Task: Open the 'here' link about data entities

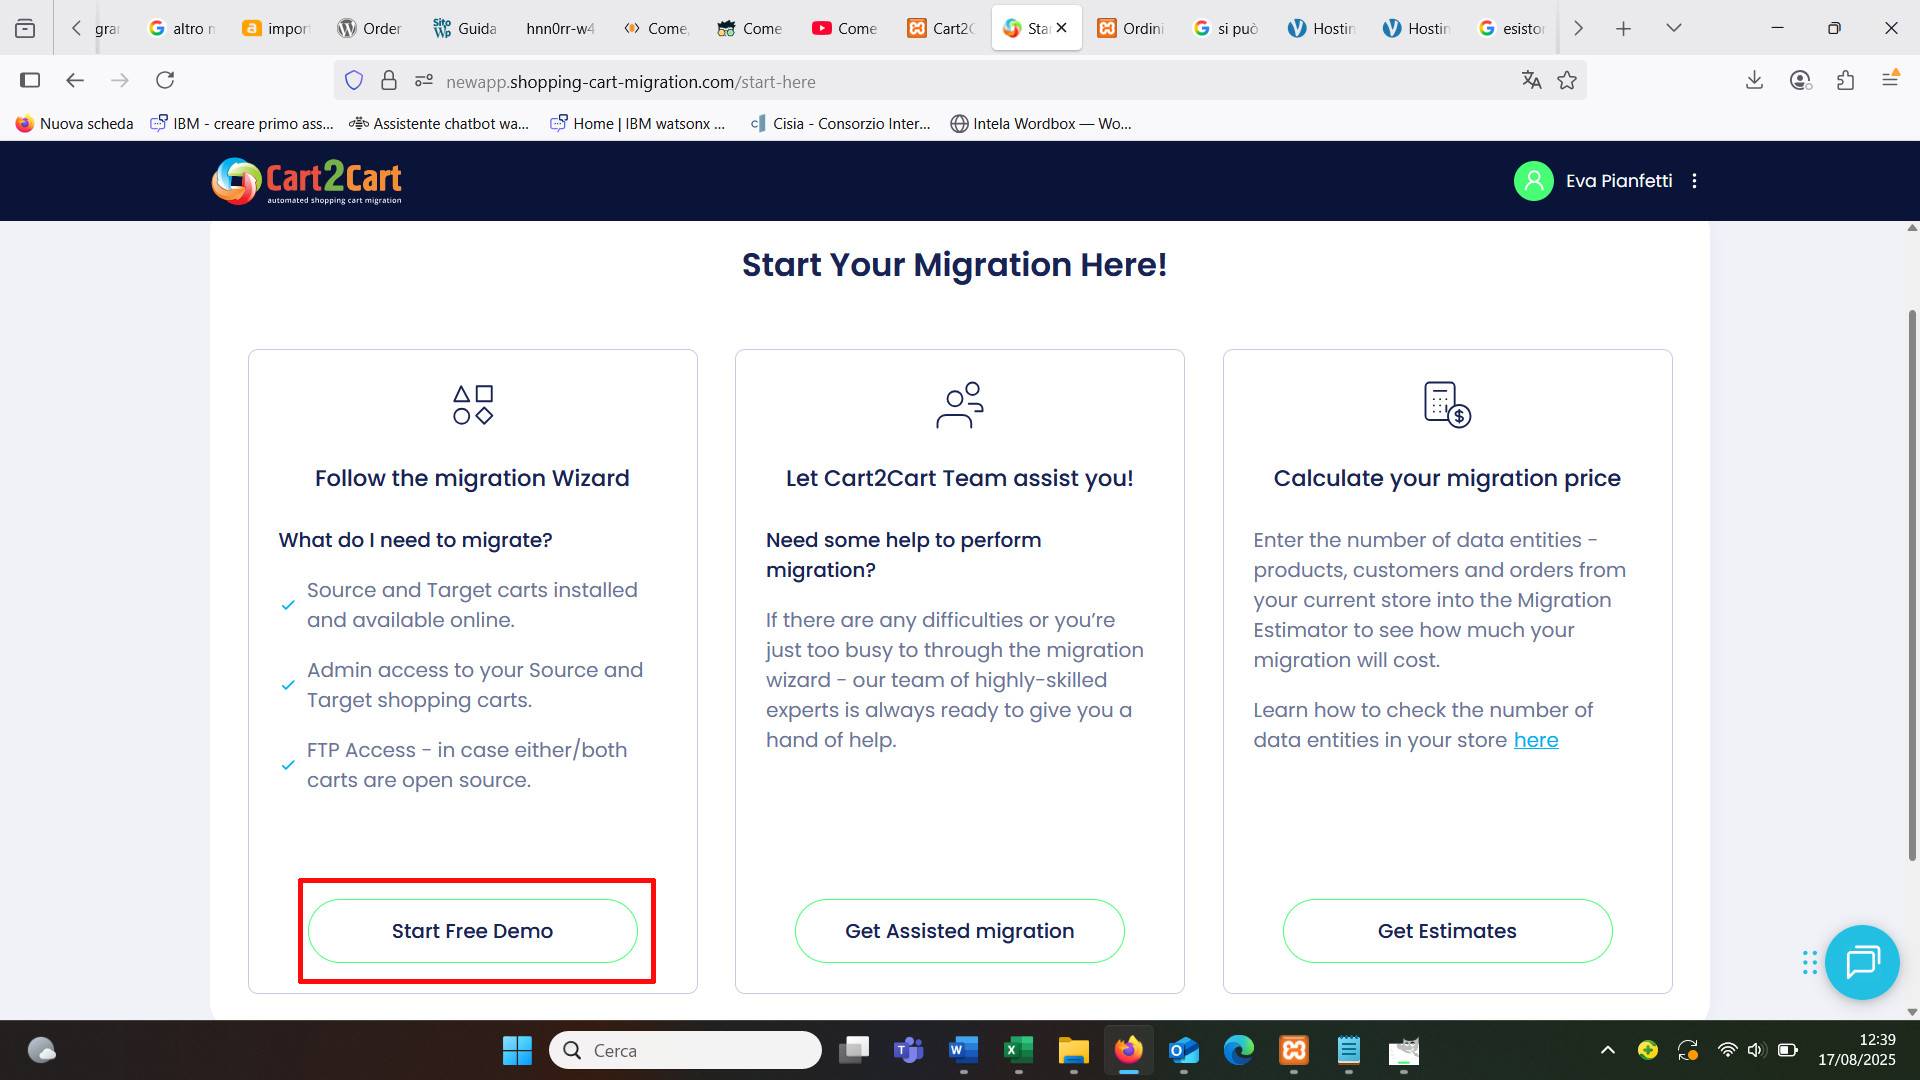Action: coord(1536,740)
